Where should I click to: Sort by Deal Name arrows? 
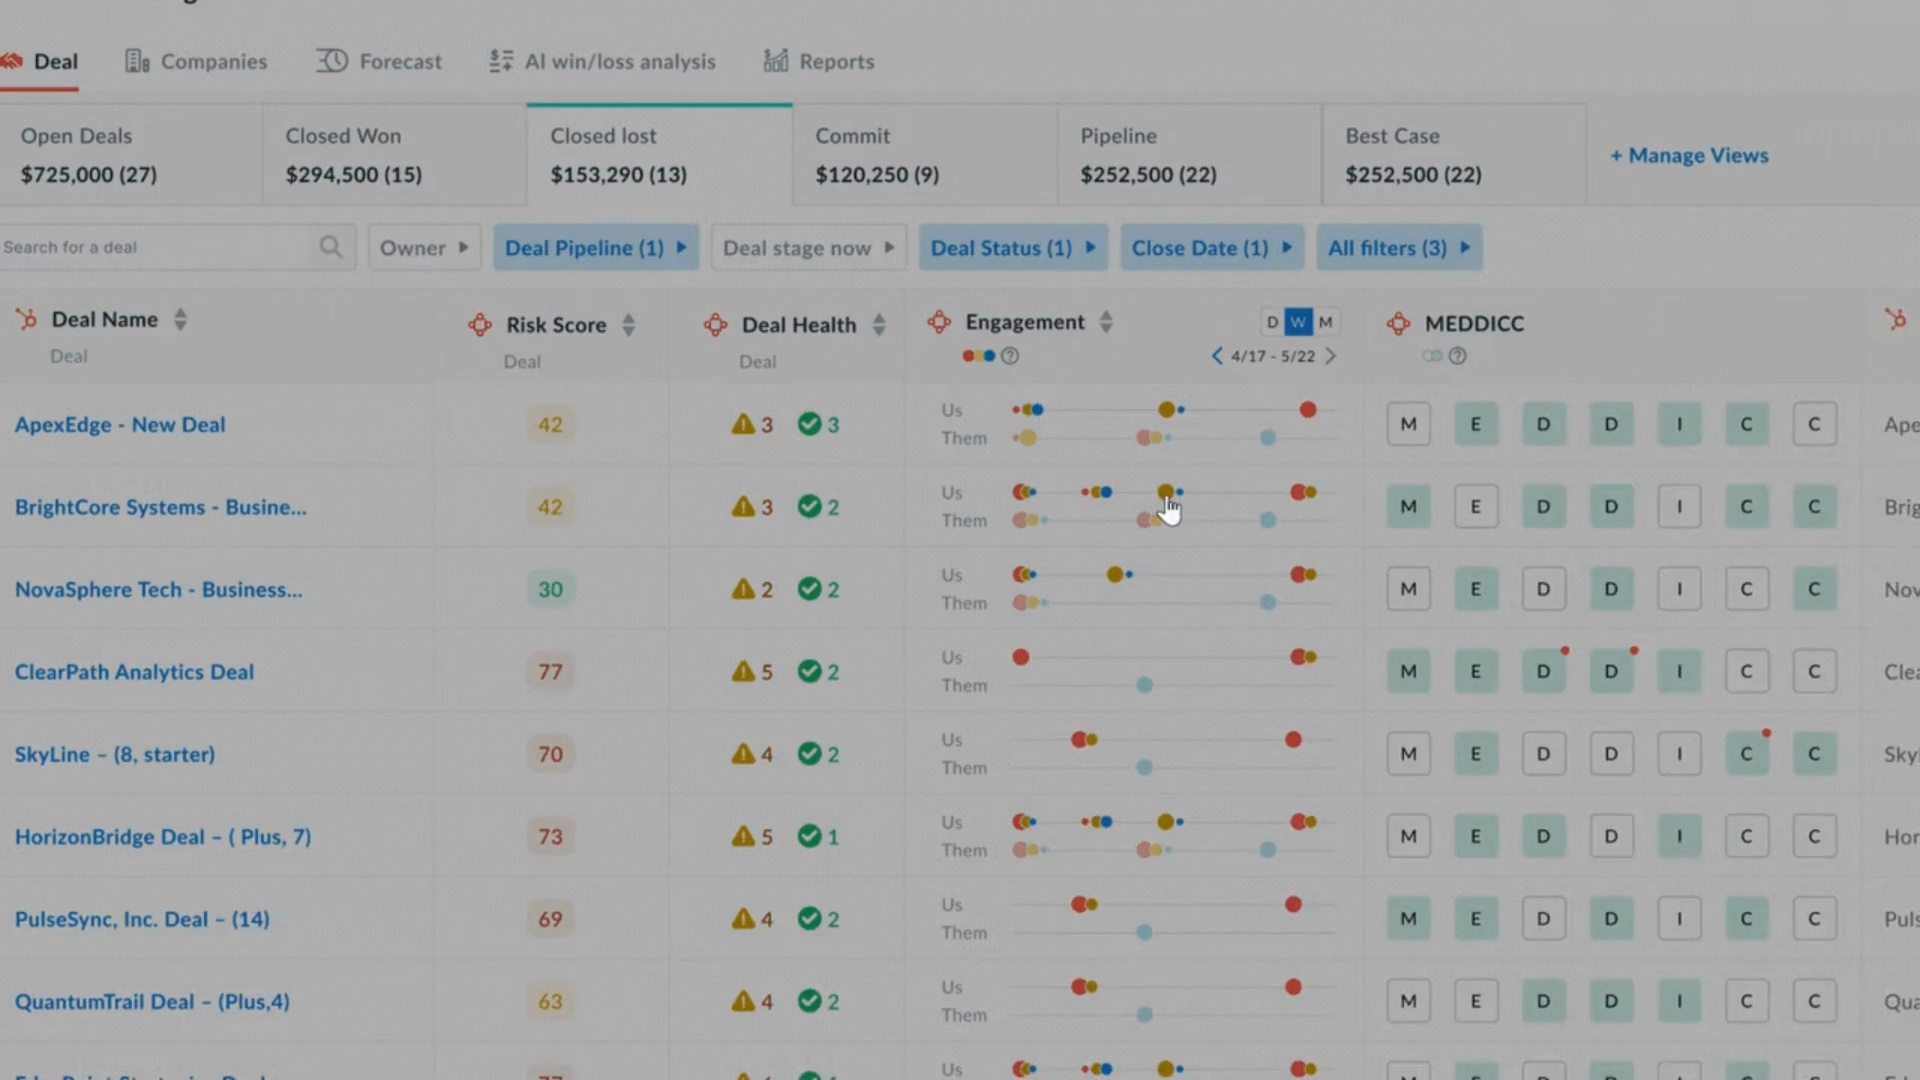[x=180, y=320]
